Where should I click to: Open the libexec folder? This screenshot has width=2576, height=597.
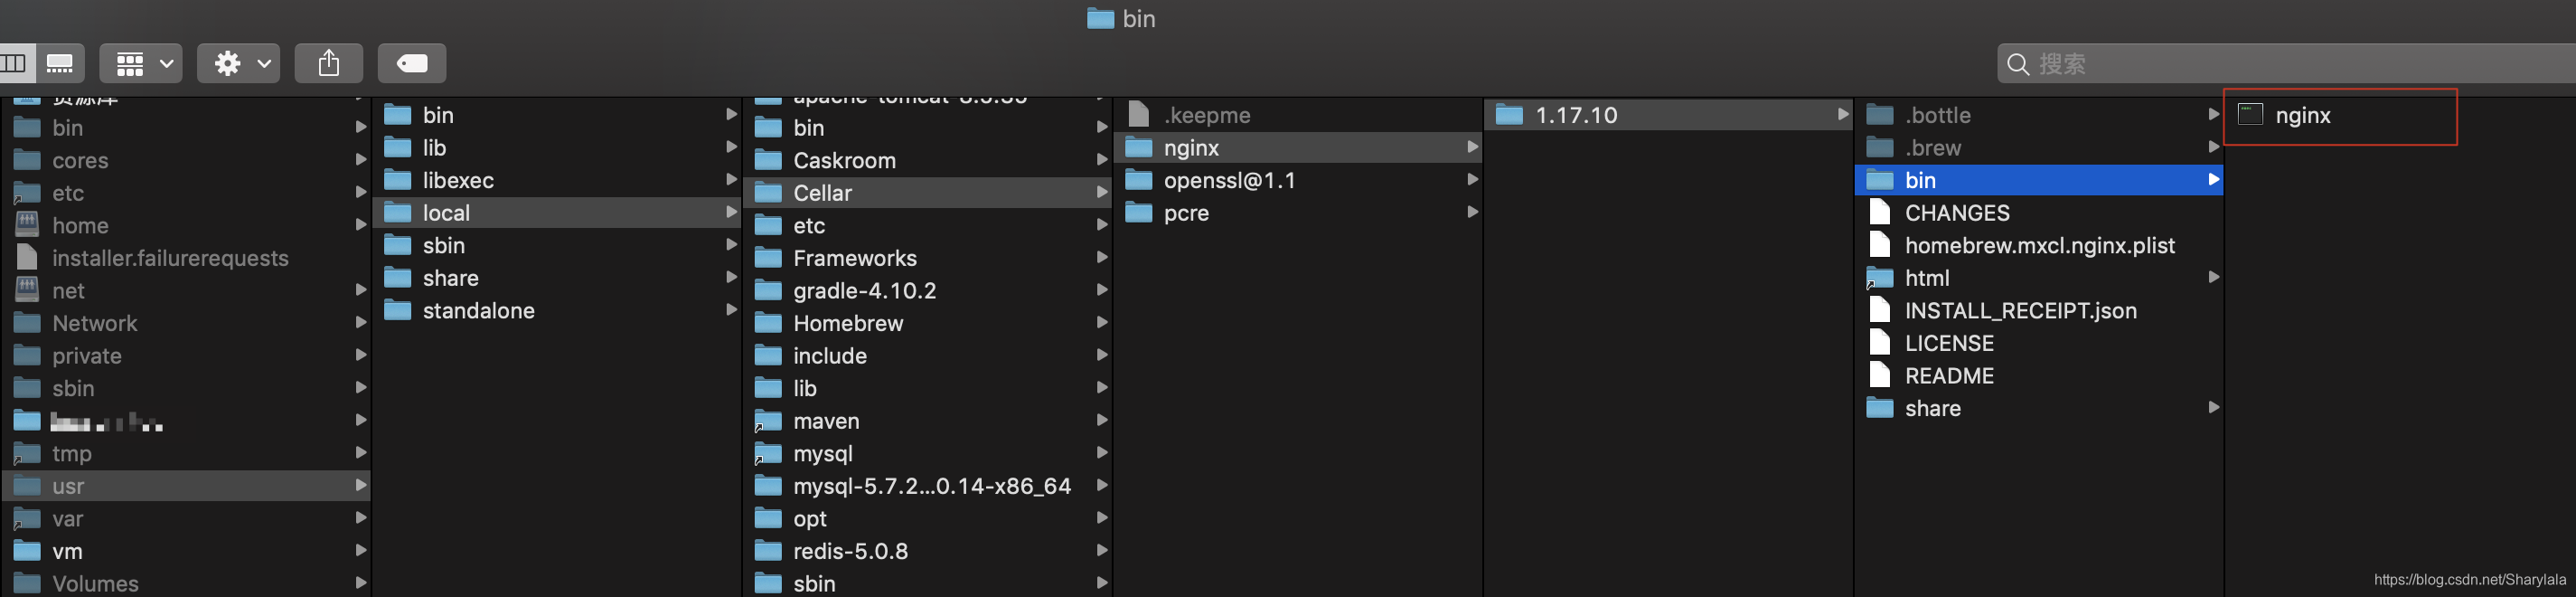point(556,180)
